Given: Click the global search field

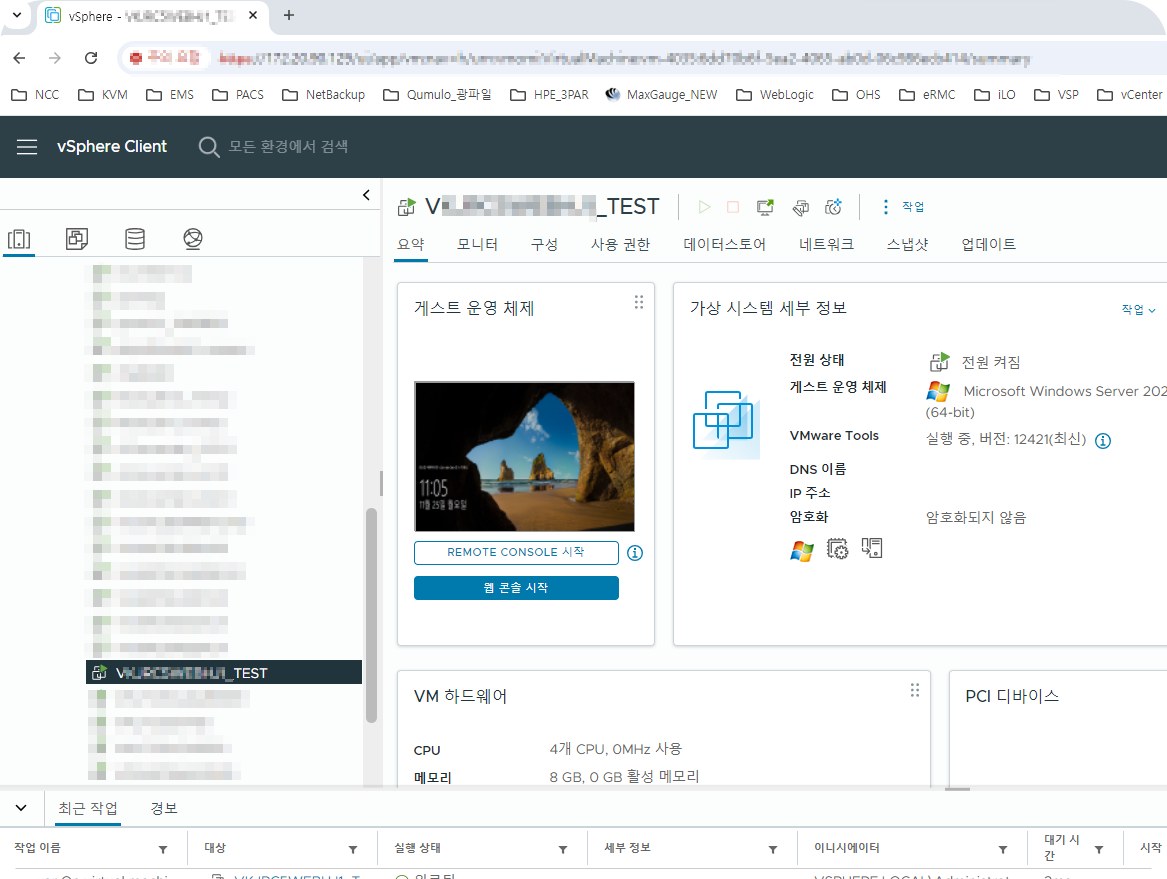Looking at the screenshot, I should point(288,147).
